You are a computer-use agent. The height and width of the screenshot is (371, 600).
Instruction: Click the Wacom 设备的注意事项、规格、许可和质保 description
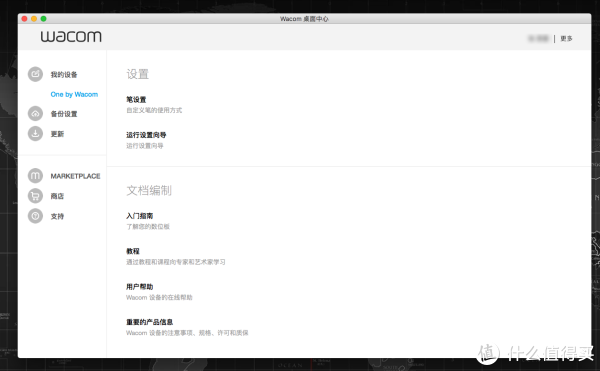(187, 333)
